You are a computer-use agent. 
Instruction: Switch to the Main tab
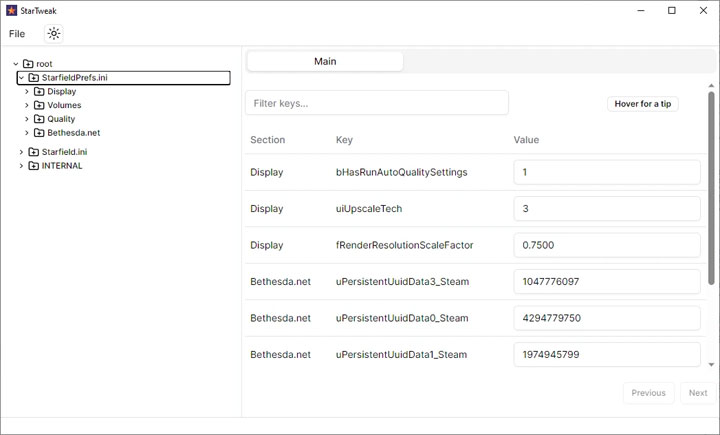click(325, 61)
